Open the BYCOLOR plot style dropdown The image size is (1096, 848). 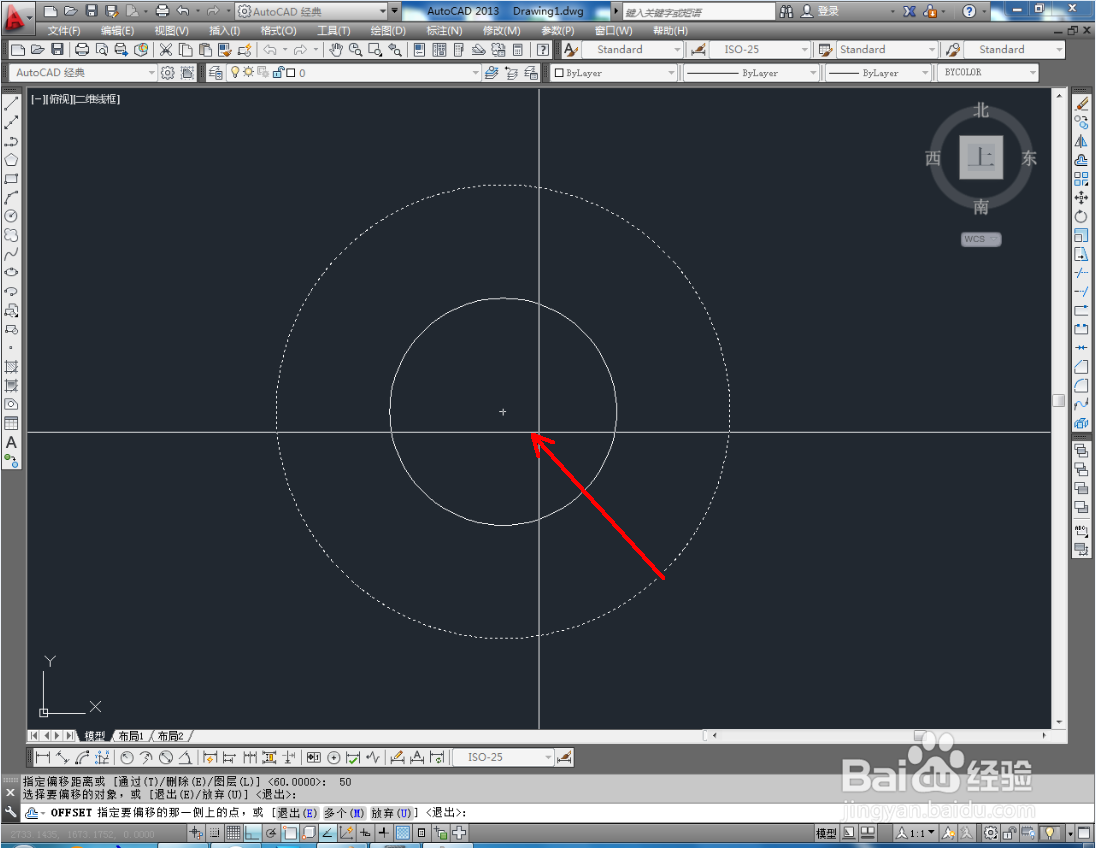coord(988,73)
